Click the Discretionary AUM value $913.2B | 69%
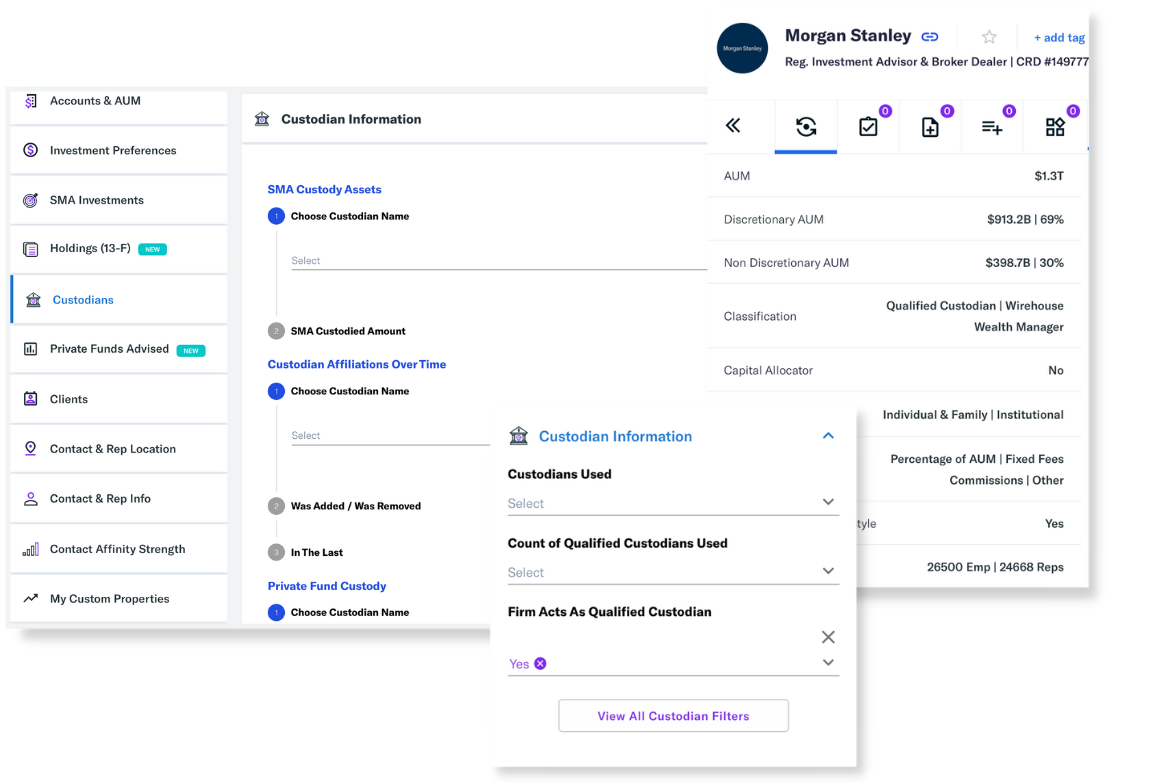This screenshot has height=783, width=1150. 1025,219
